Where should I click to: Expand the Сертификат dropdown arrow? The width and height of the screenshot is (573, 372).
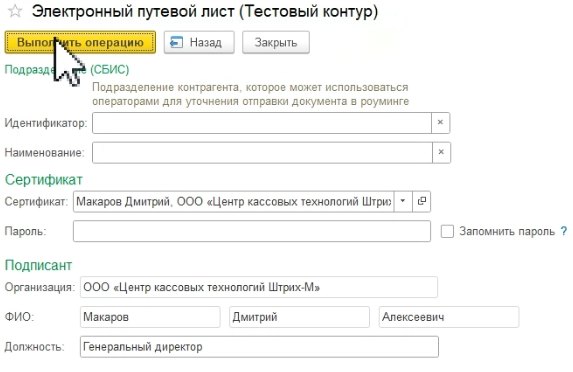pyautogui.click(x=403, y=201)
